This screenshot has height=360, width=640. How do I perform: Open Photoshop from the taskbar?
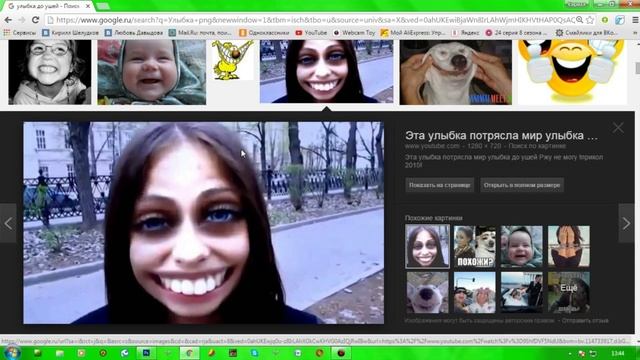(146, 353)
